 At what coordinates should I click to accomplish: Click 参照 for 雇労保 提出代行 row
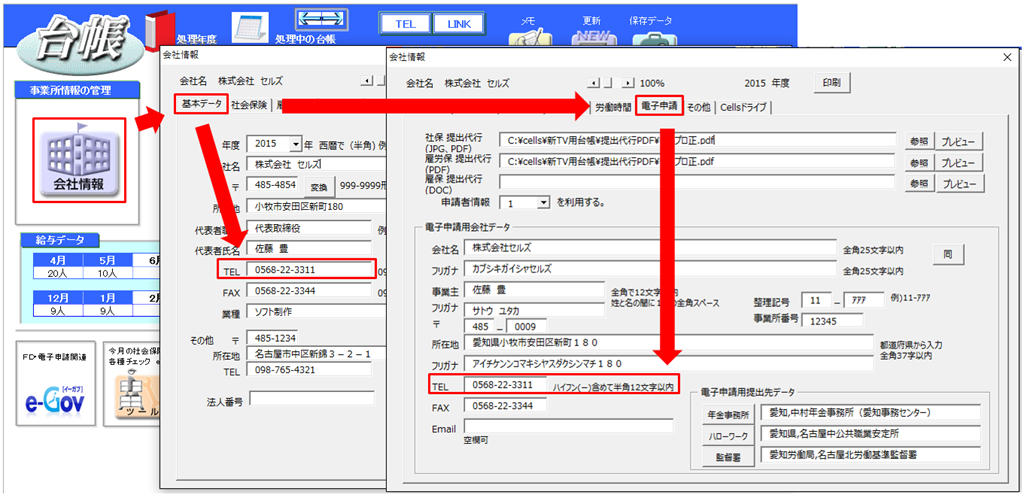tap(918, 163)
